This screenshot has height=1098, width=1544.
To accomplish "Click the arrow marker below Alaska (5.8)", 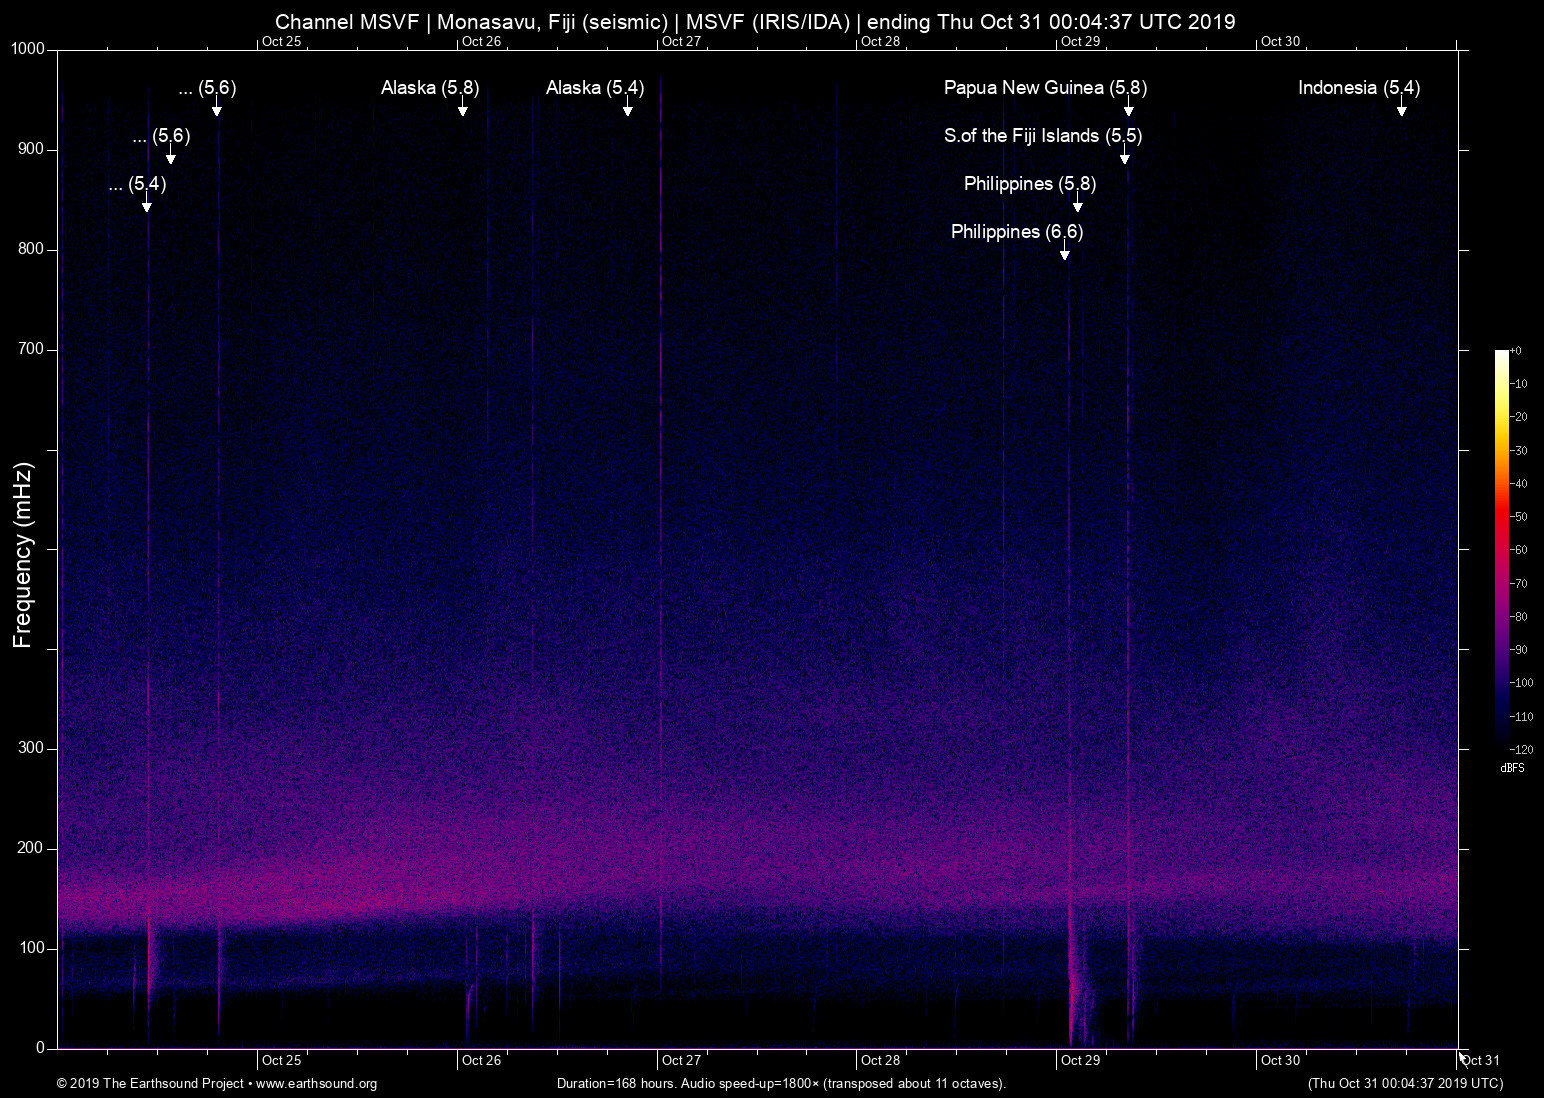I will [x=463, y=107].
